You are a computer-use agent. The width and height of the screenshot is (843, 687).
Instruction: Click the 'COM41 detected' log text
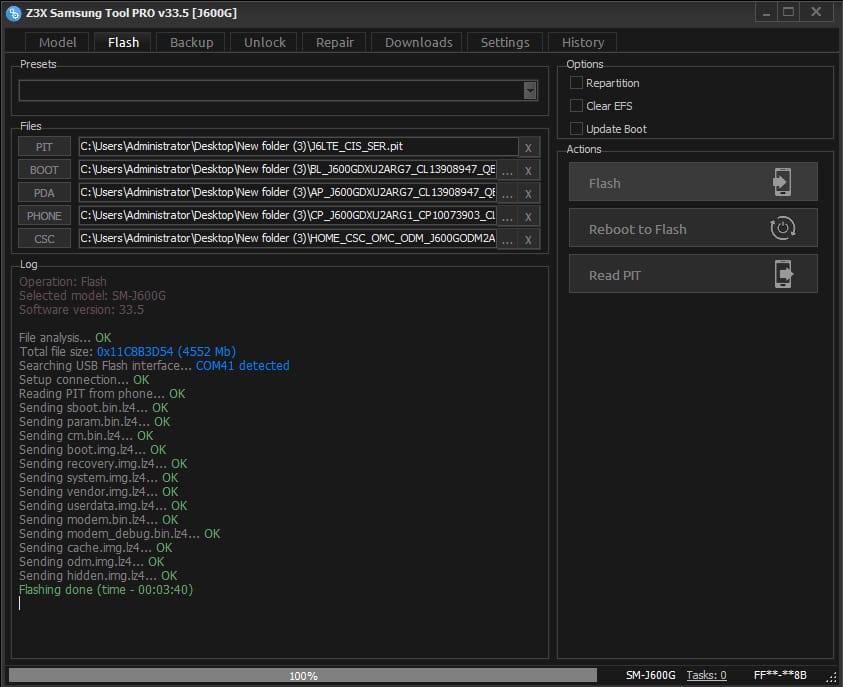(242, 366)
